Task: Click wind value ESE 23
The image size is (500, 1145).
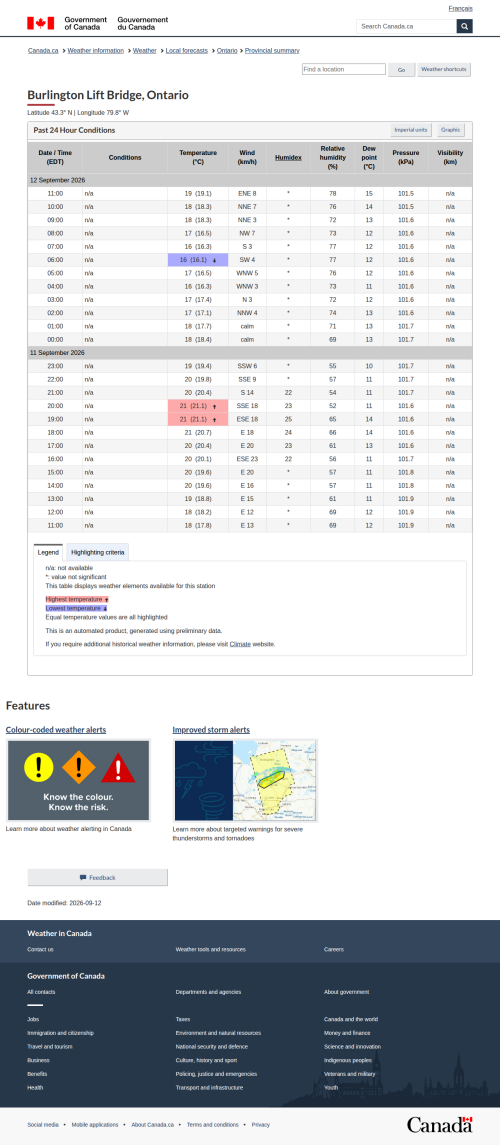Action: coord(247,459)
